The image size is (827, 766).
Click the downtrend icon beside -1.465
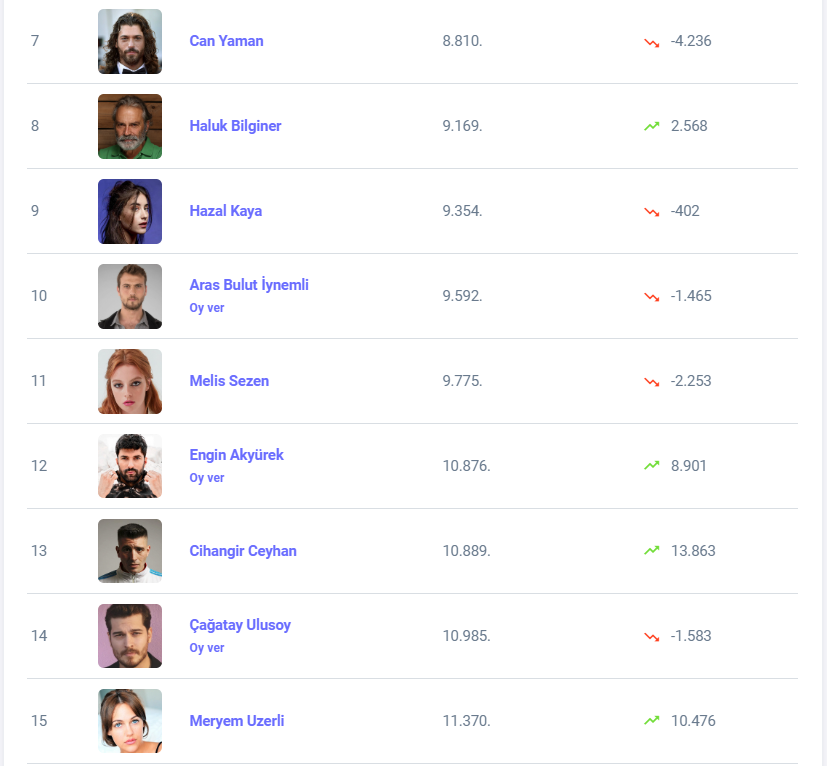[652, 297]
